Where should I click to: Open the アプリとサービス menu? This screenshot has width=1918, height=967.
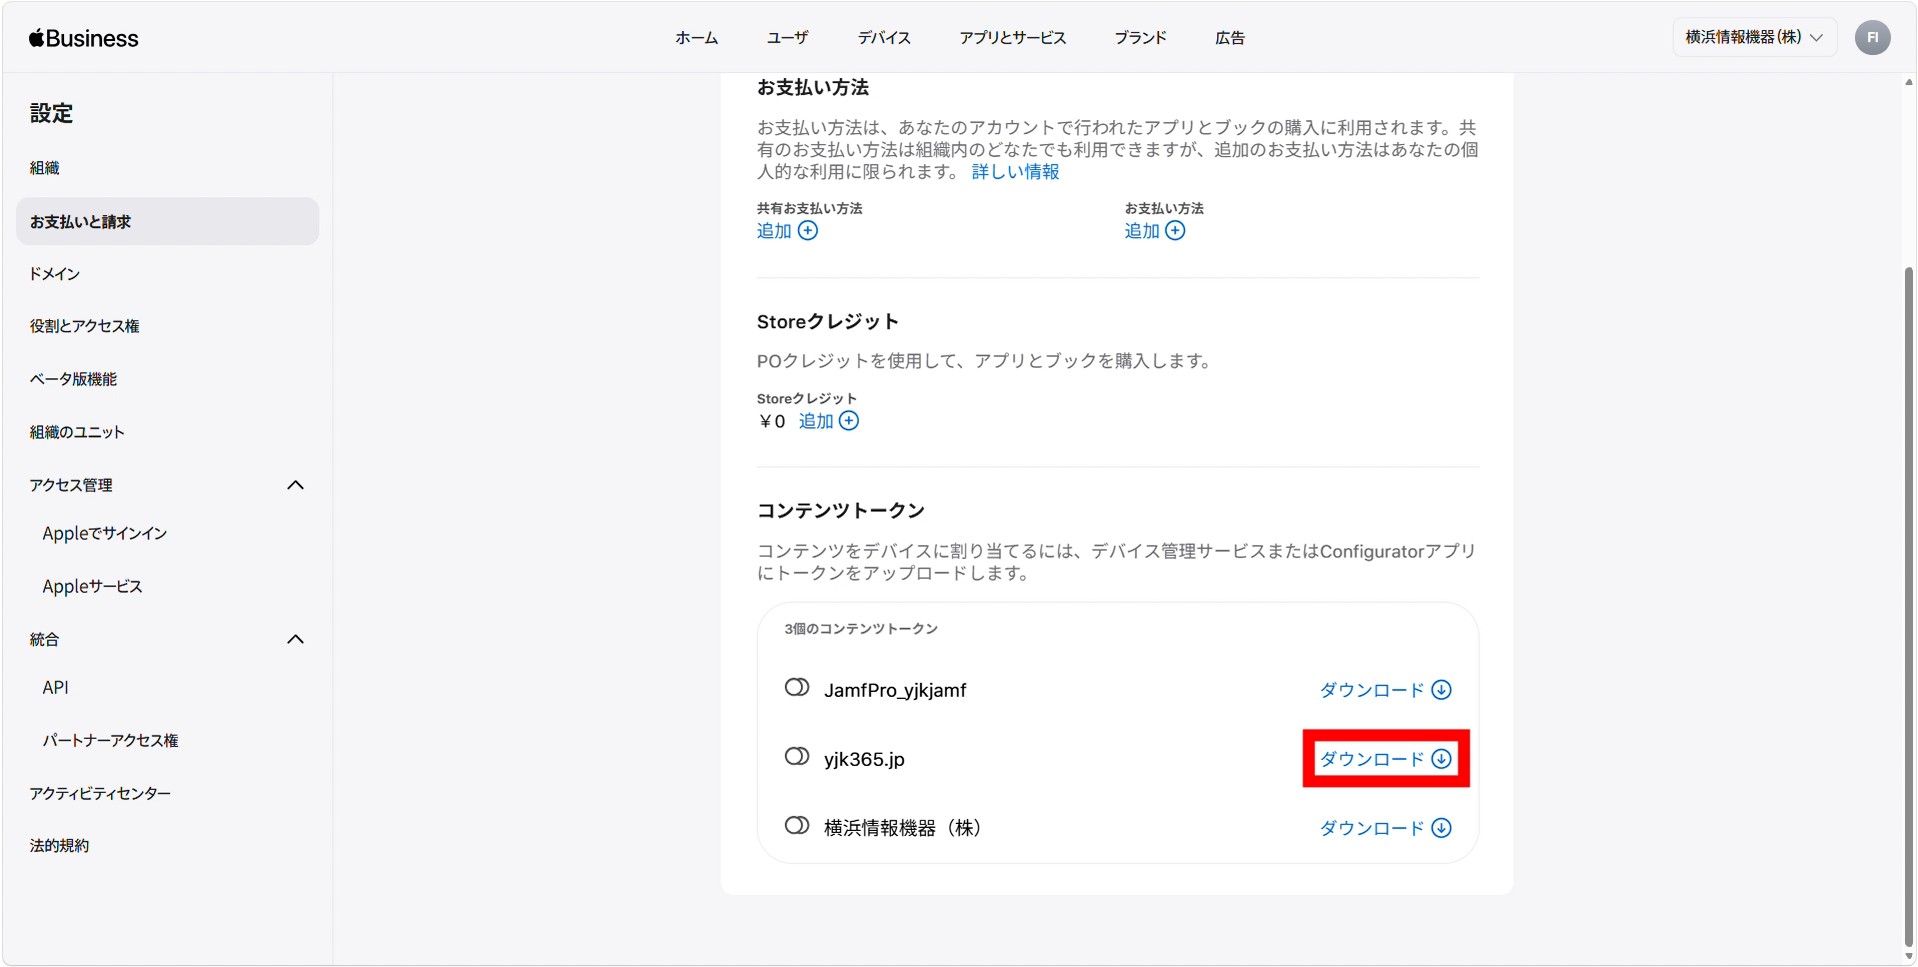pyautogui.click(x=1012, y=38)
